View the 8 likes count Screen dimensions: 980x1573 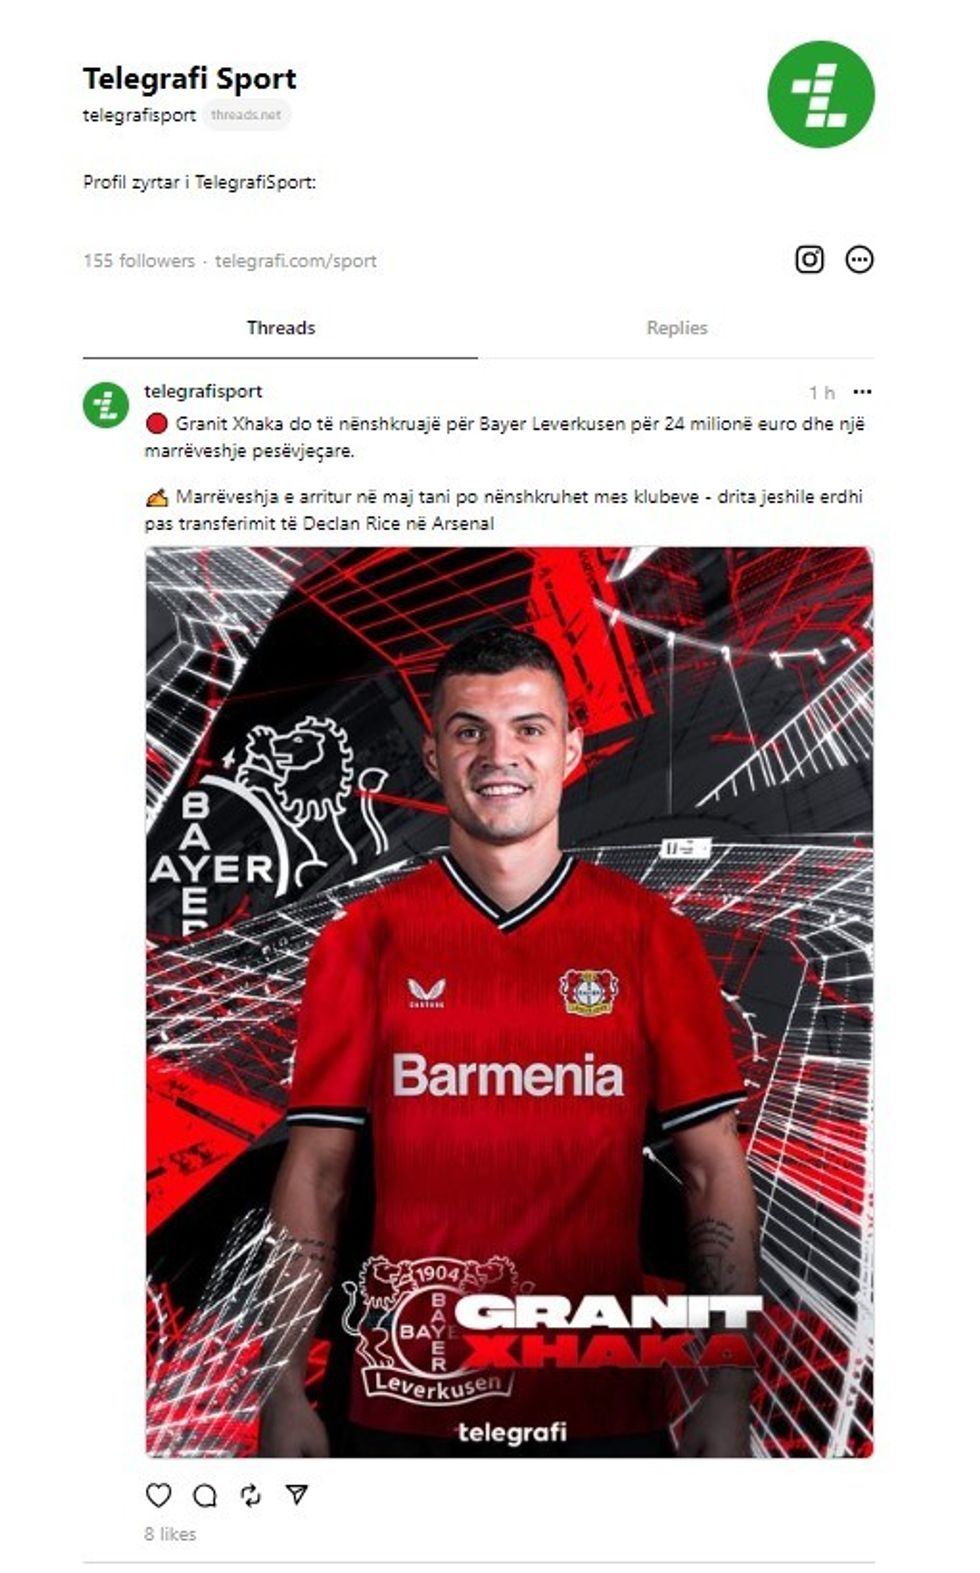click(170, 1534)
